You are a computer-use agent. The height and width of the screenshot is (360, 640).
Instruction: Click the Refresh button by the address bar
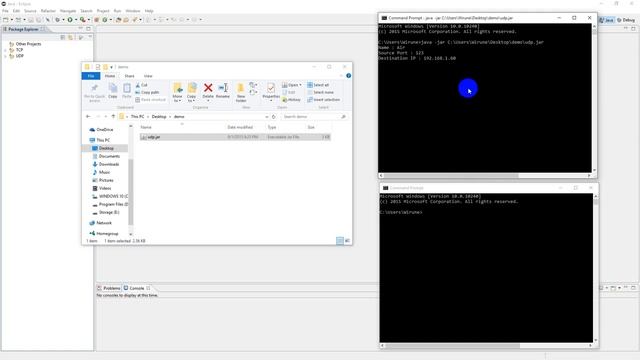coord(274,117)
